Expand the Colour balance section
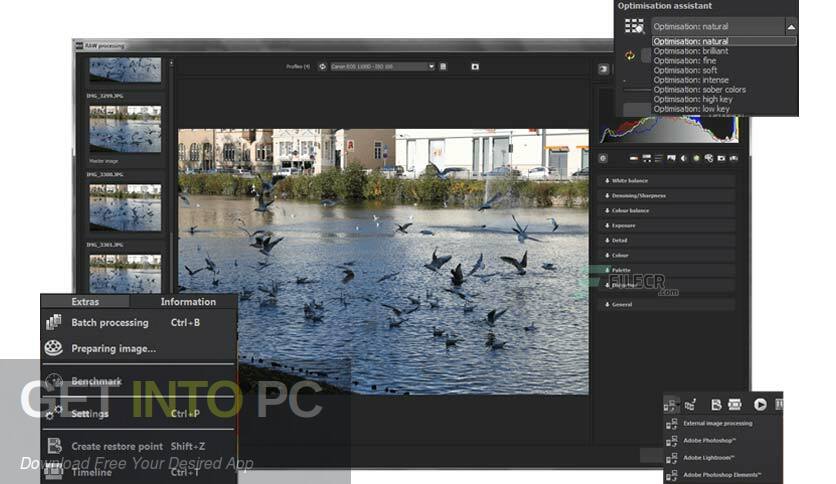Screen dimensions: 836x484 click(x=666, y=211)
